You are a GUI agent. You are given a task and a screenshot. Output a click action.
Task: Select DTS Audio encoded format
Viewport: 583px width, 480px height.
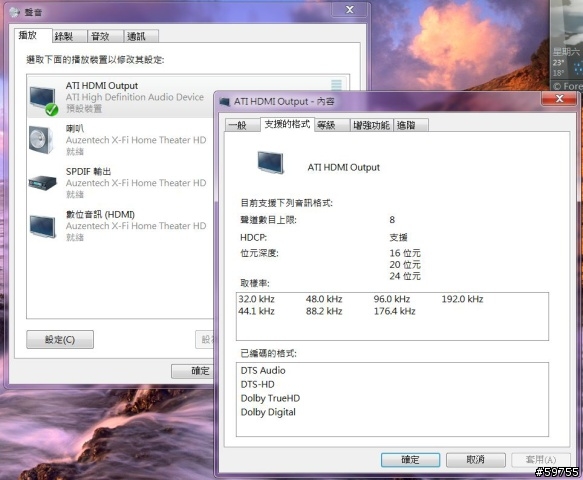(263, 370)
